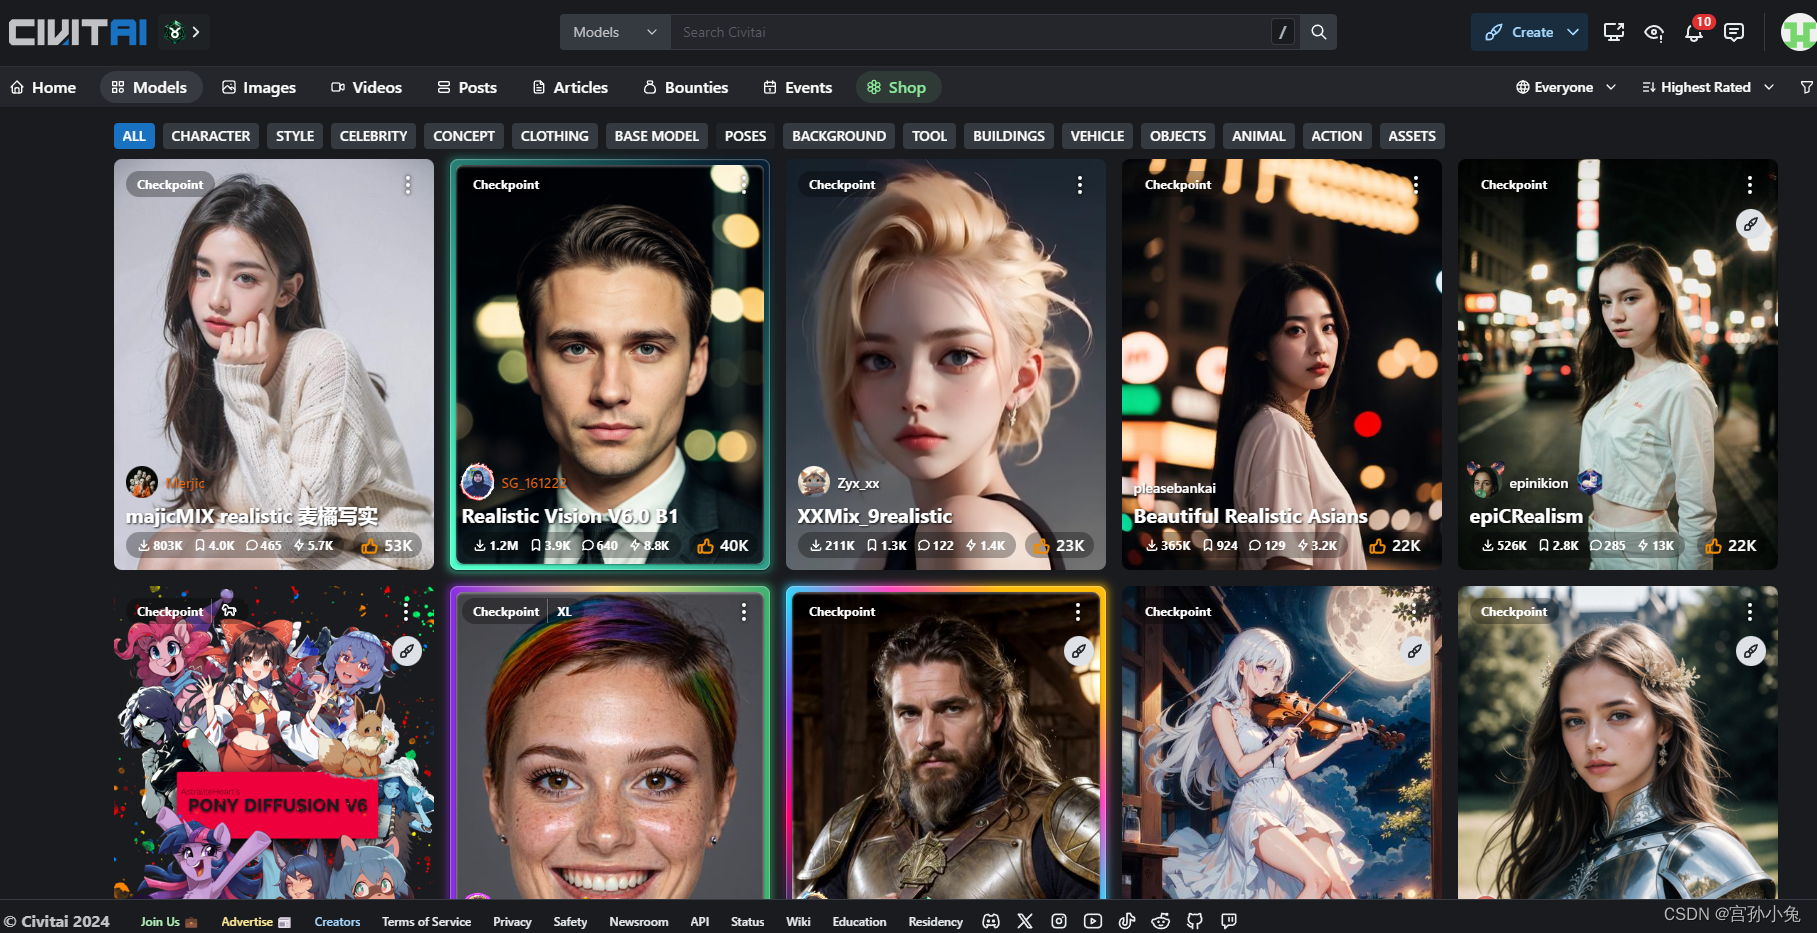Open the Highest Rated sort dropdown
The height and width of the screenshot is (933, 1817).
(1708, 87)
